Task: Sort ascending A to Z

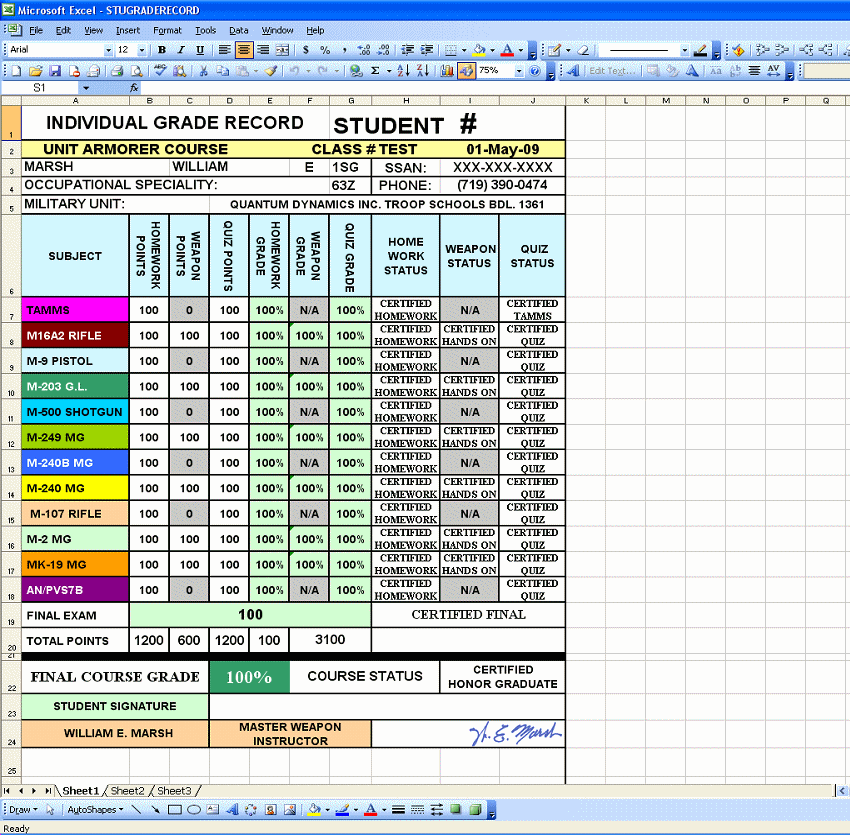Action: [x=403, y=70]
